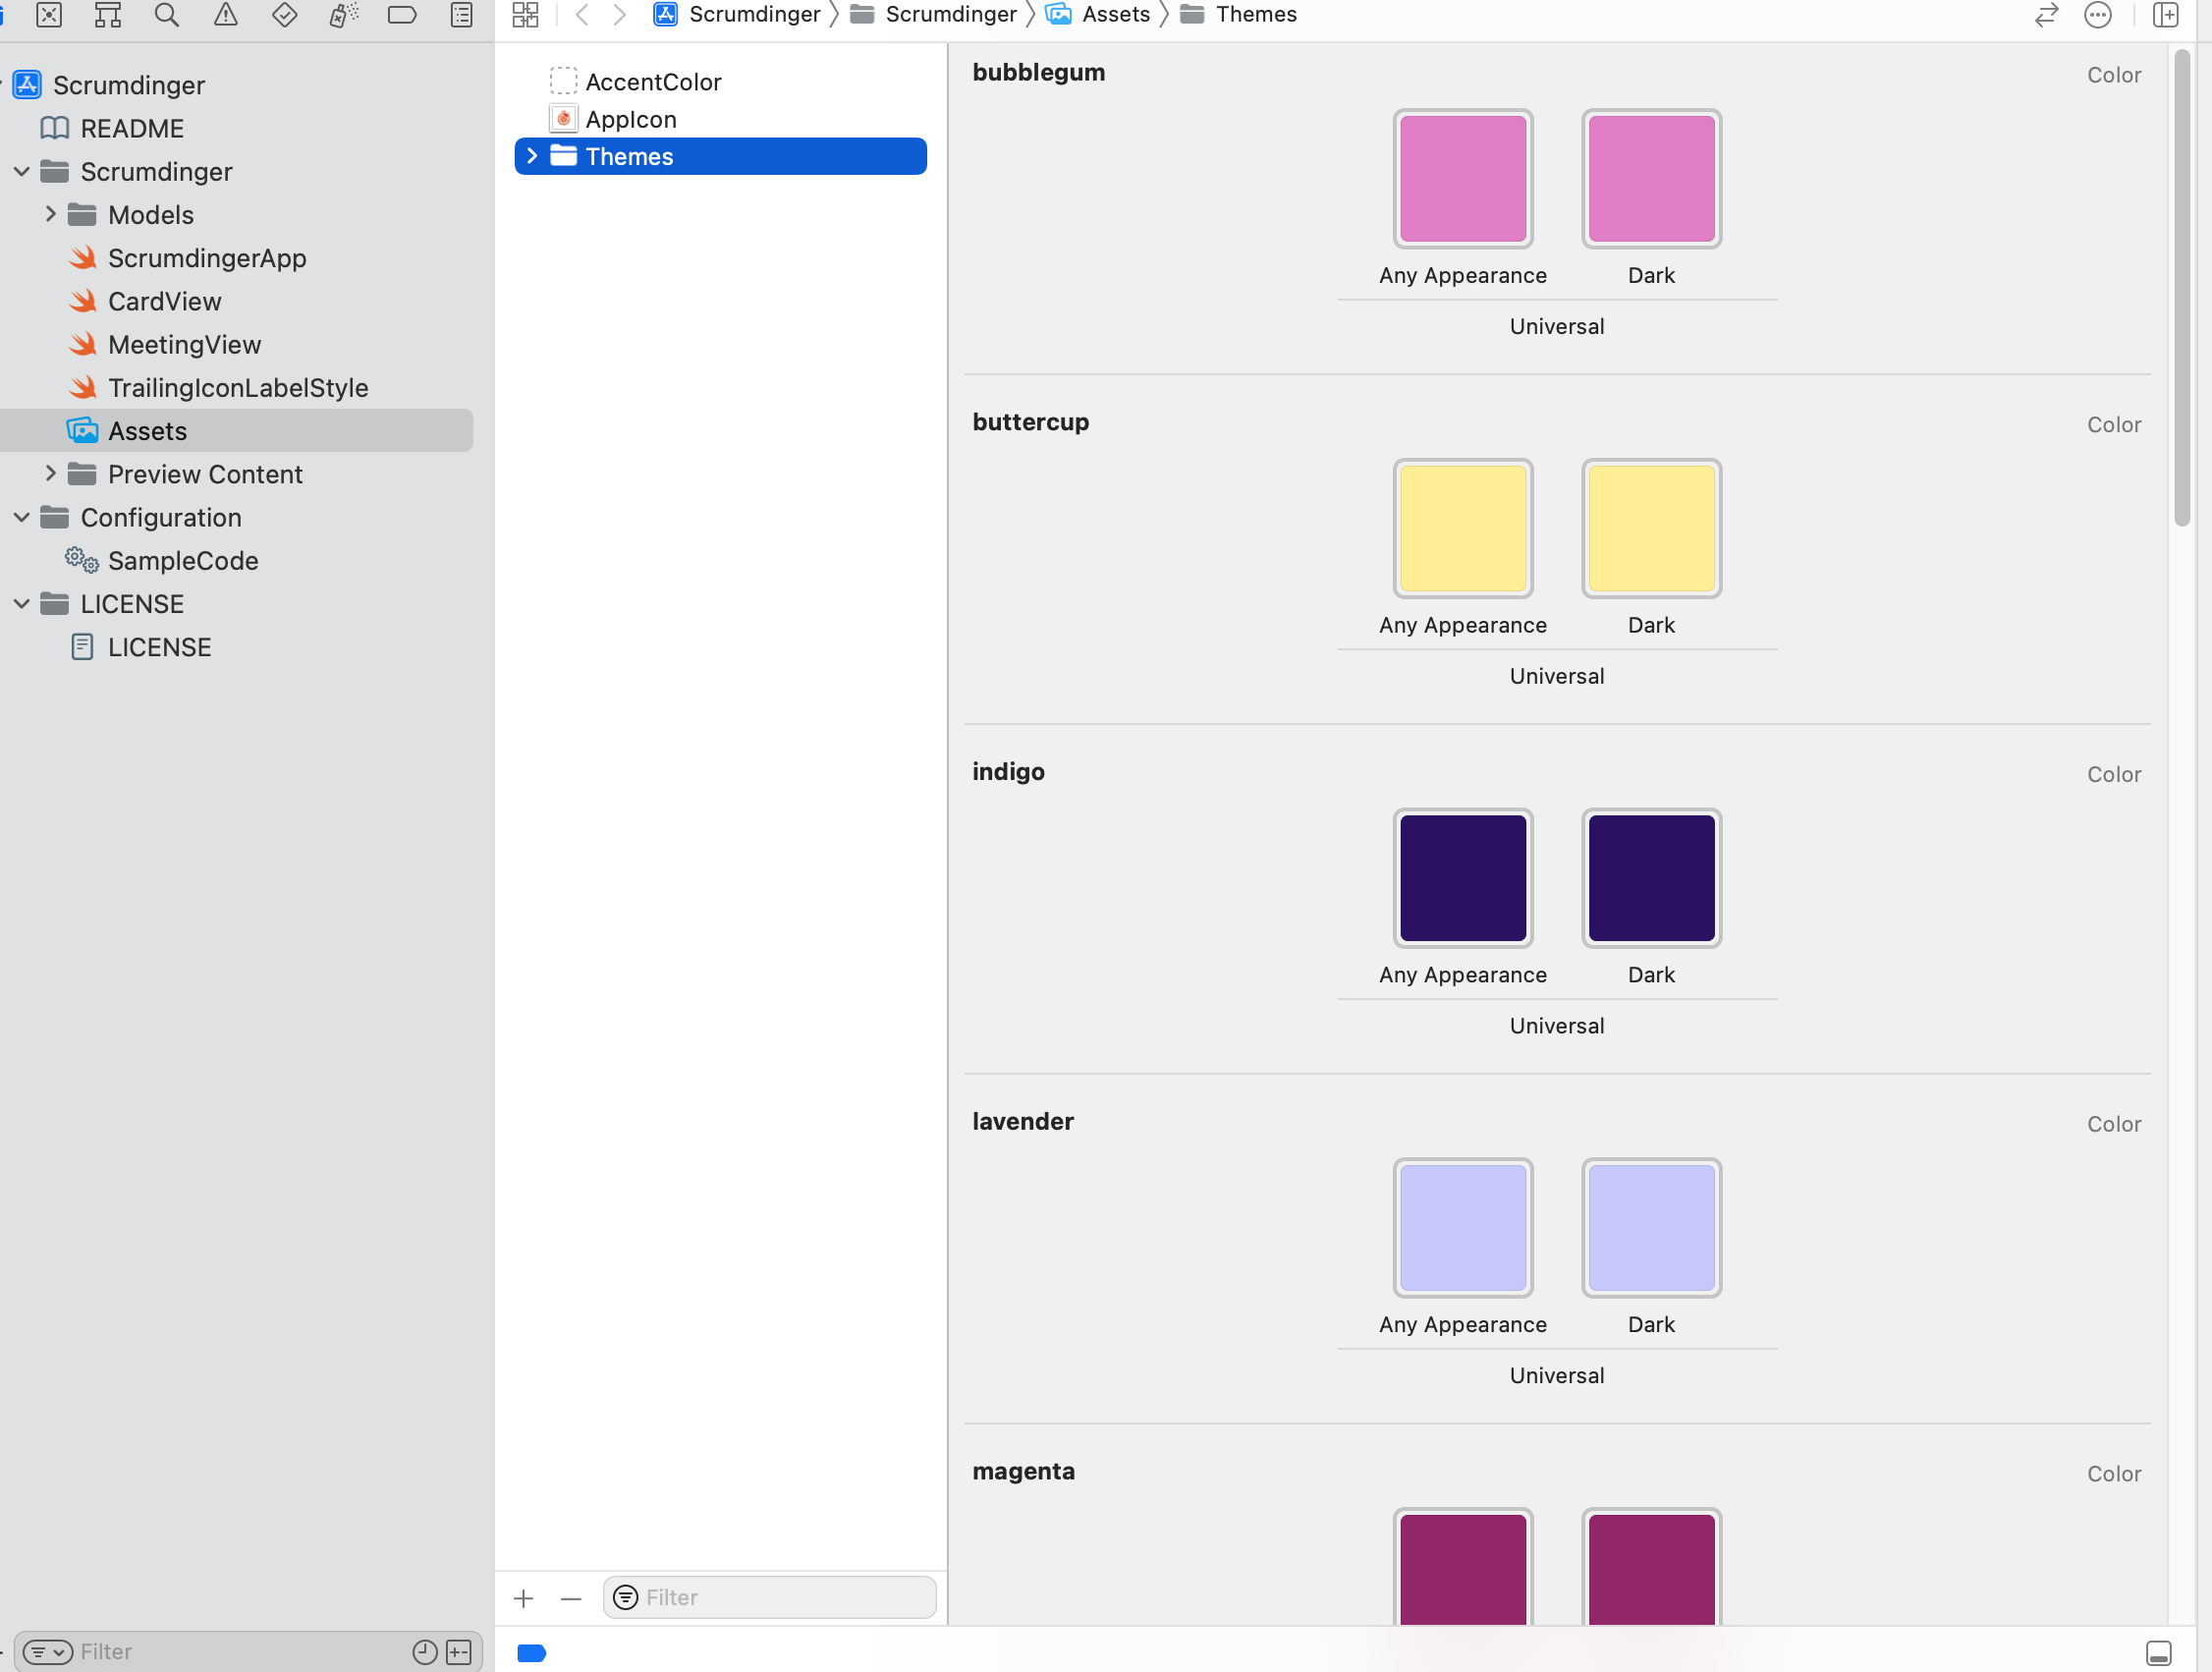The height and width of the screenshot is (1672, 2212).
Task: Expand the Themes folder disclosure arrow
Action: point(532,156)
